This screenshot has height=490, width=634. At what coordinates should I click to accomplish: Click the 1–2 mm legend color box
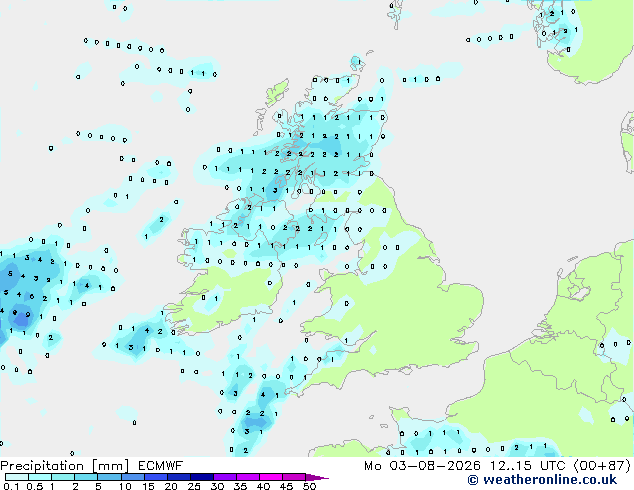click(x=63, y=477)
